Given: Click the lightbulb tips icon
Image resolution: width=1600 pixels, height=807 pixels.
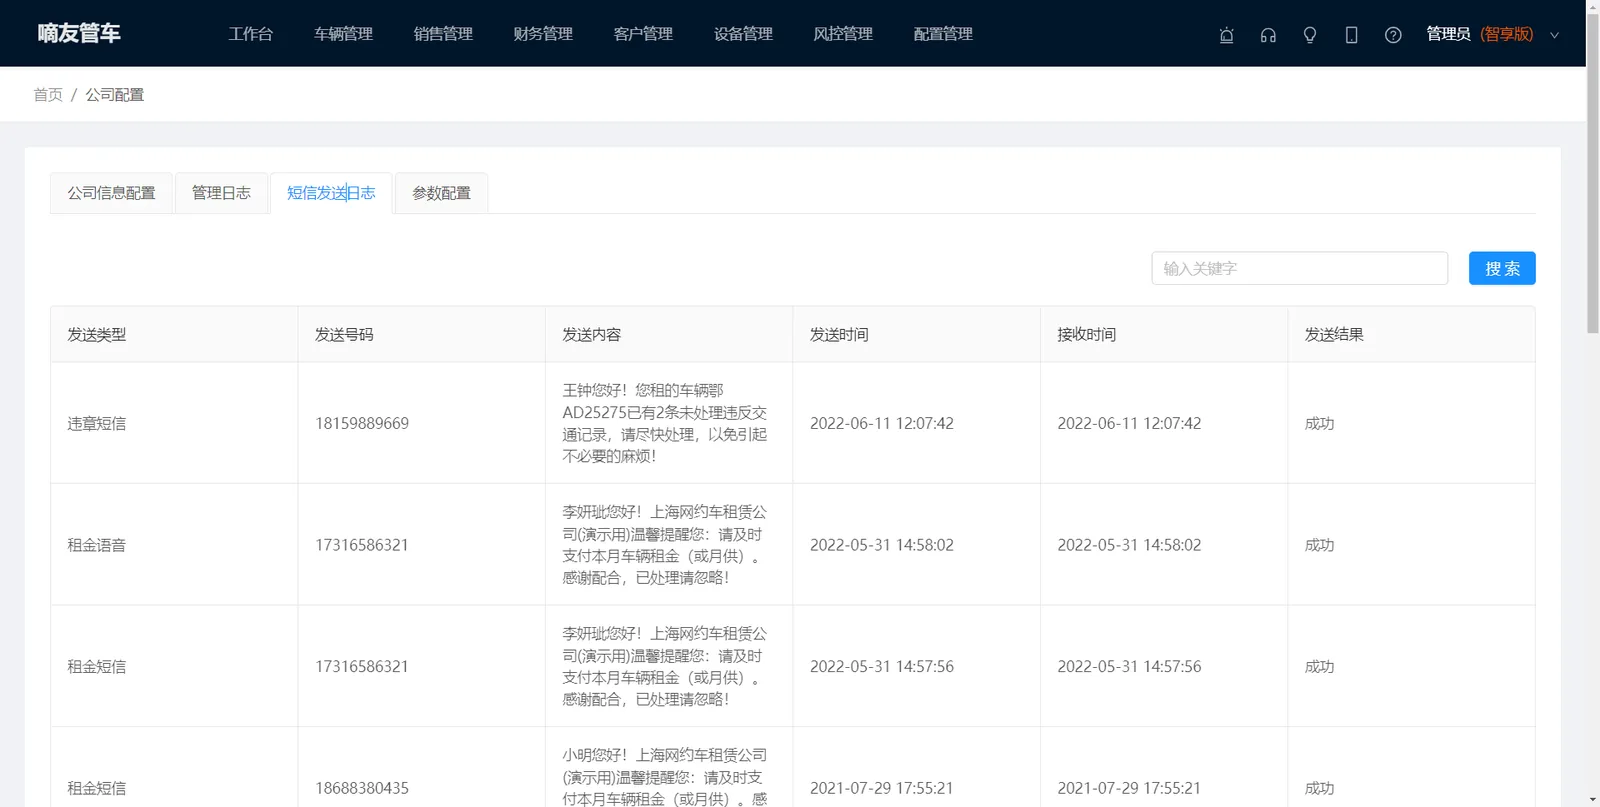Looking at the screenshot, I should [x=1310, y=35].
